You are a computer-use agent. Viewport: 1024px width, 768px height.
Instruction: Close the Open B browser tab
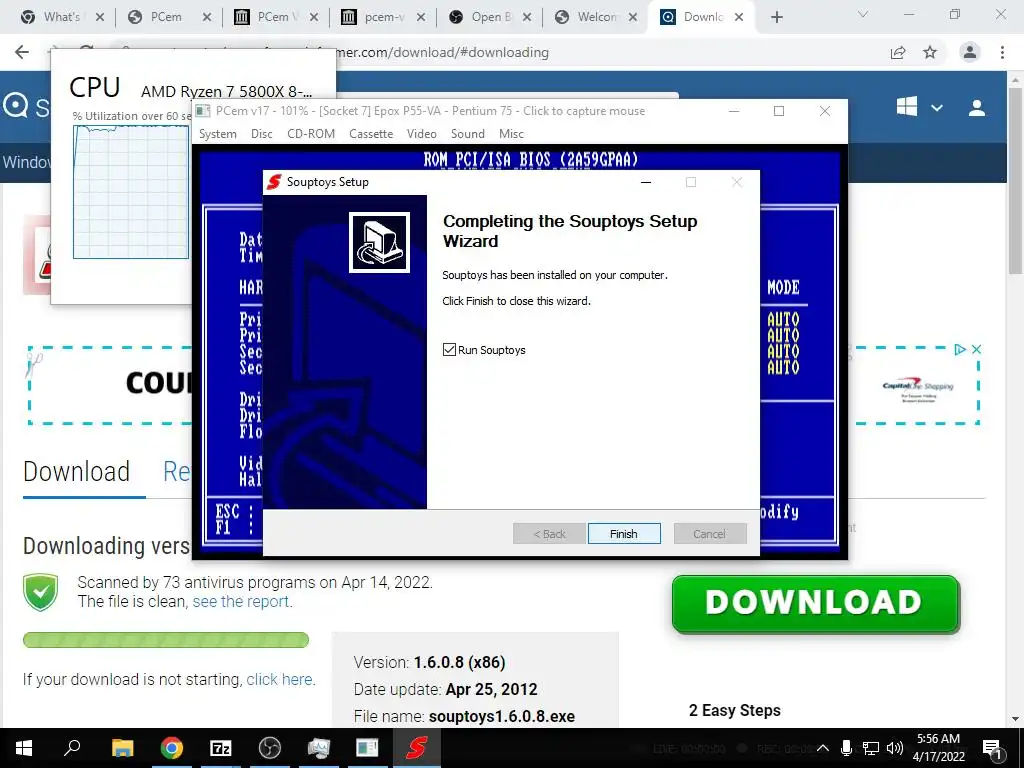pos(527,18)
